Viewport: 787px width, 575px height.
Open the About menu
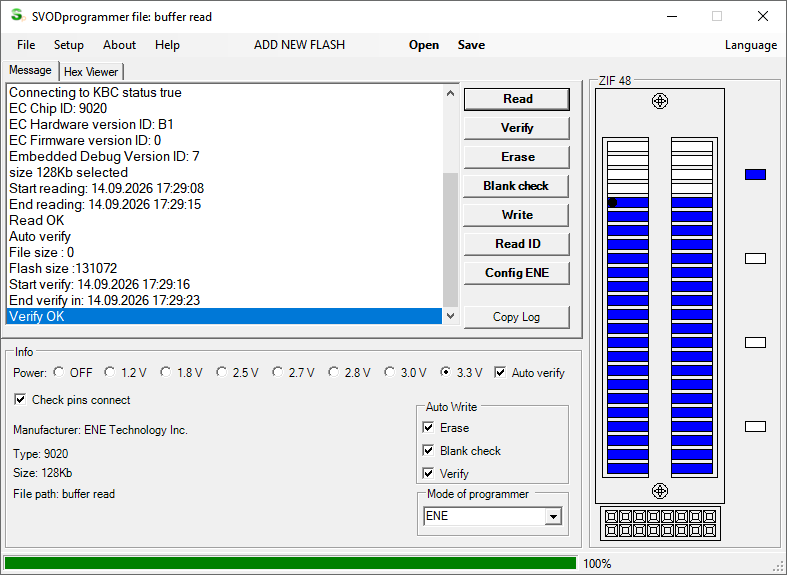point(119,45)
